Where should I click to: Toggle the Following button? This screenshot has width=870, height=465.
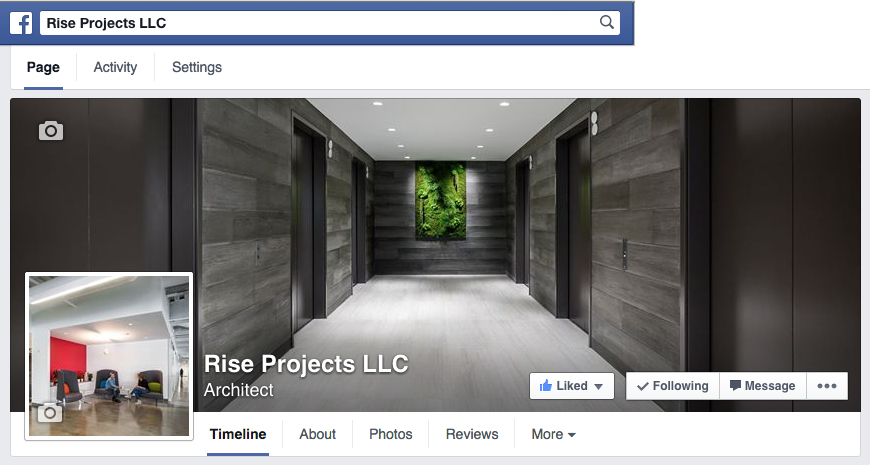(x=672, y=386)
